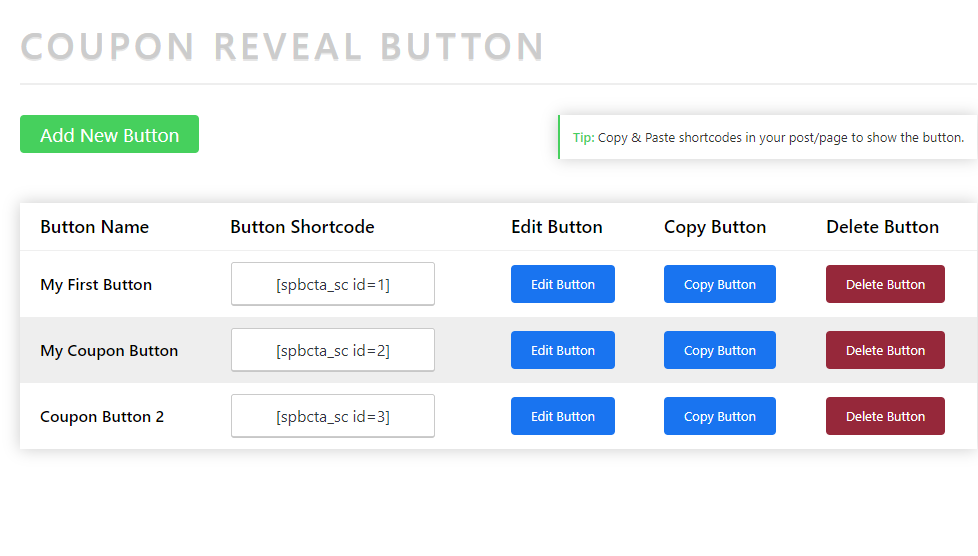Click the Coupon Reveal Button page heading
The height and width of the screenshot is (556, 978).
(x=282, y=47)
